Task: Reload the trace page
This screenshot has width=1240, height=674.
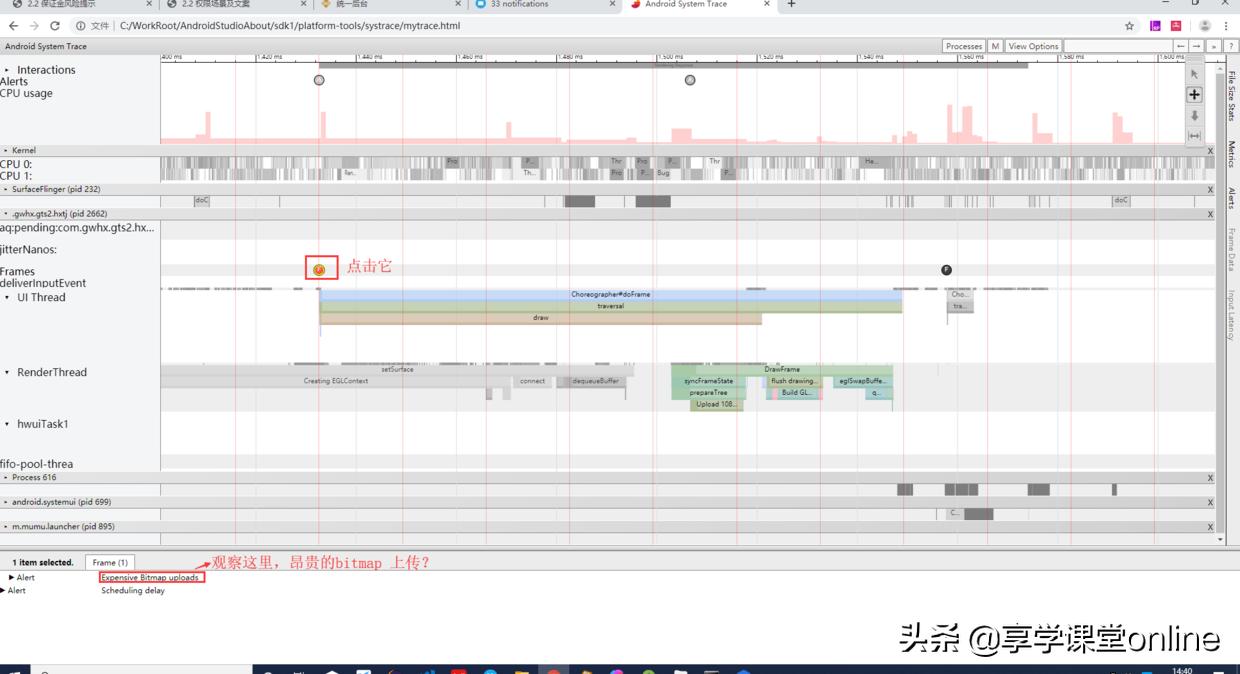Action: (54, 26)
